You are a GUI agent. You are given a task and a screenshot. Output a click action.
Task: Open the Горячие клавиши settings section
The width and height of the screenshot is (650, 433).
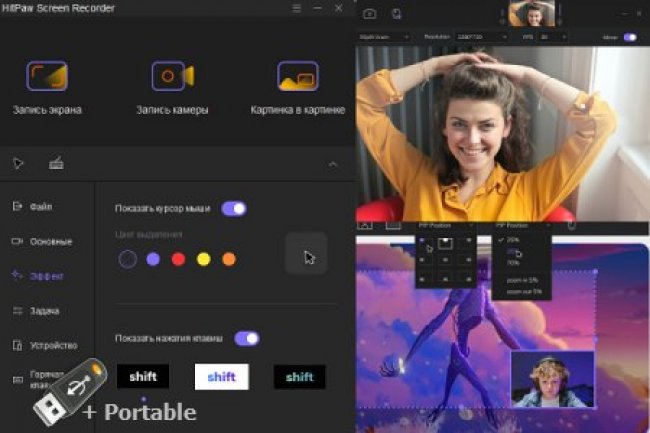tap(39, 380)
